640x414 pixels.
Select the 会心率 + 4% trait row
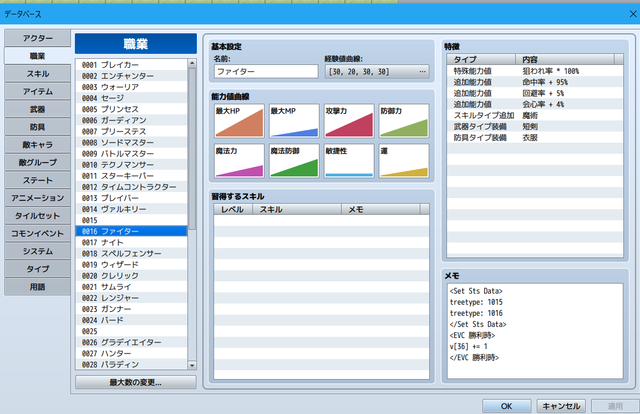coord(535,105)
